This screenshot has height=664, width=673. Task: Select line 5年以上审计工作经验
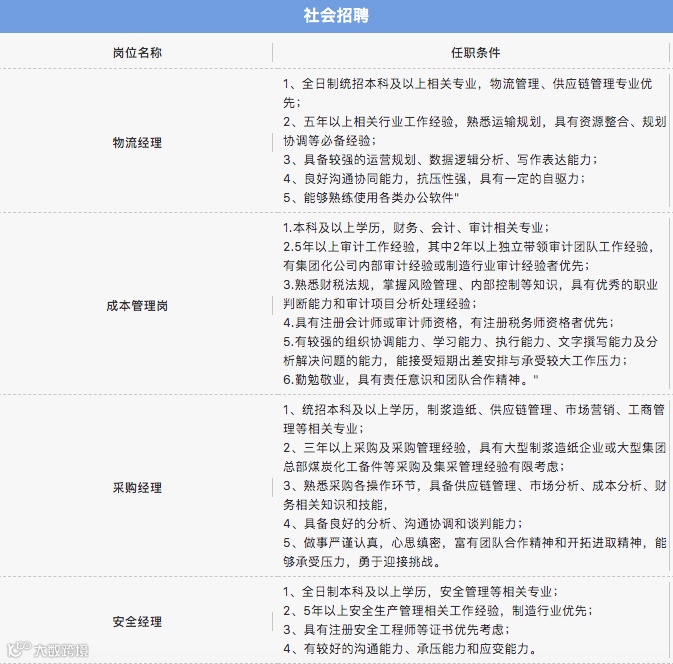coord(469,246)
